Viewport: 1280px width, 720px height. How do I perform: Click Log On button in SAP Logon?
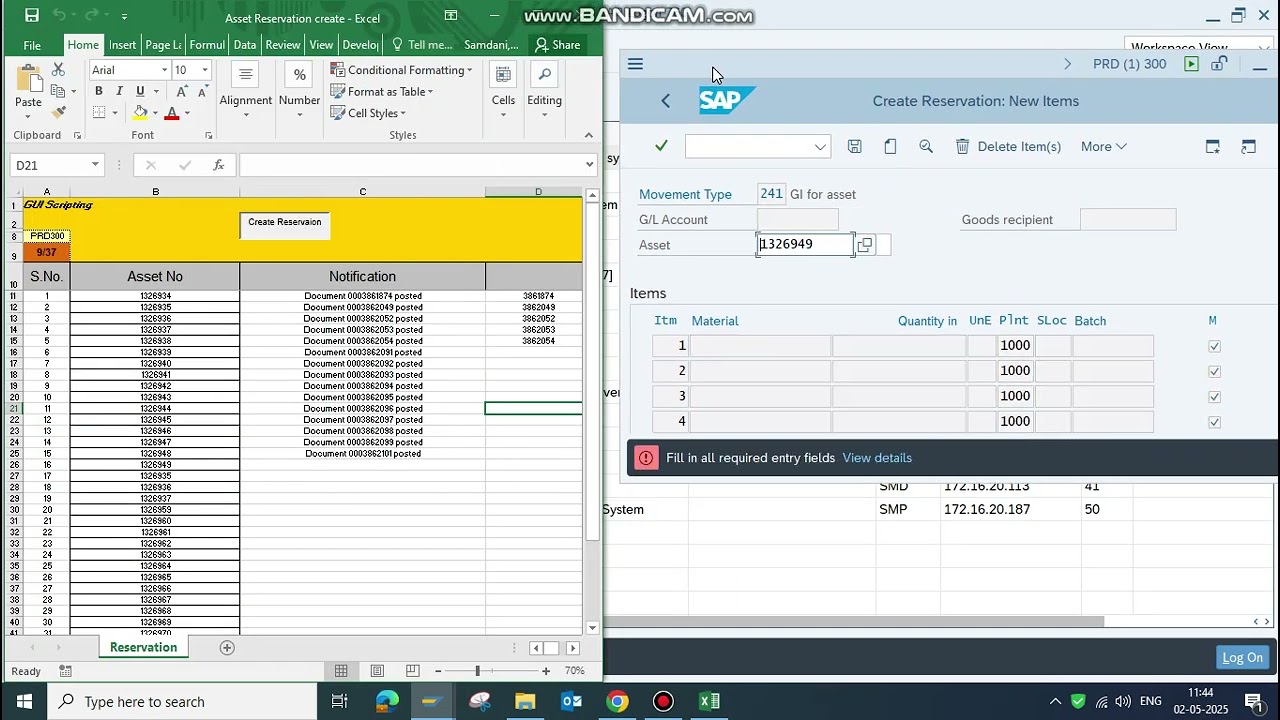[1242, 658]
